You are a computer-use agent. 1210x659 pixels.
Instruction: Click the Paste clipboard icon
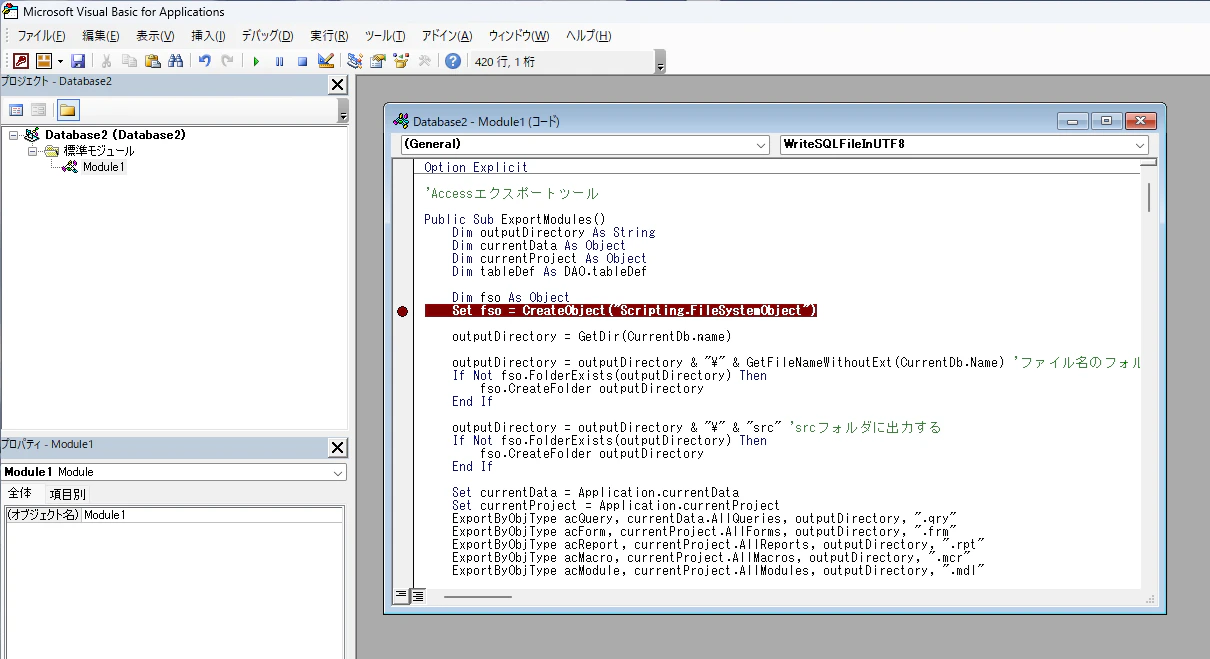(x=152, y=61)
